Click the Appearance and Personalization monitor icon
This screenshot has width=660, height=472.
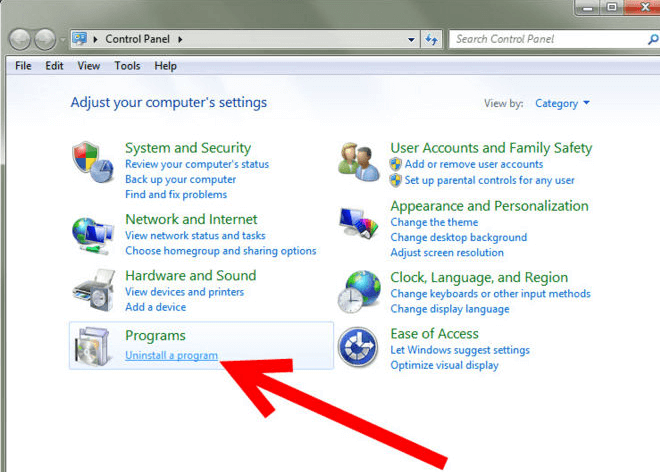point(359,223)
